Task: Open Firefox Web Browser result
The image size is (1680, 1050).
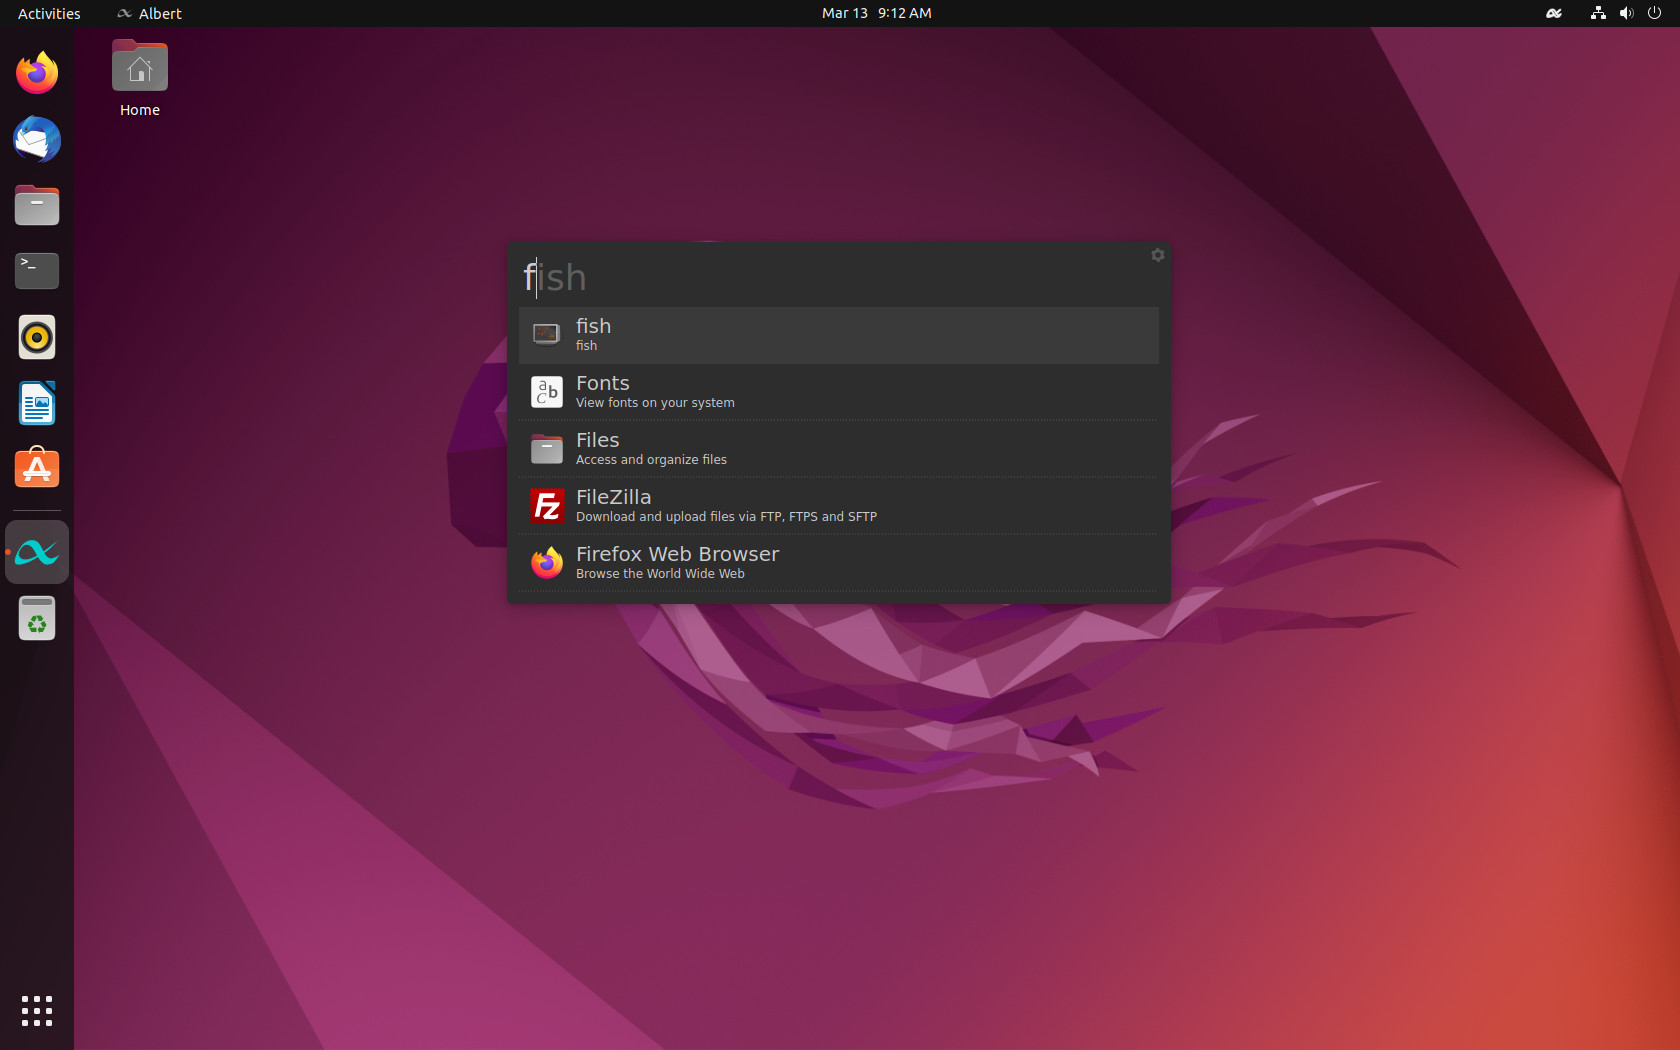Action: tap(838, 563)
